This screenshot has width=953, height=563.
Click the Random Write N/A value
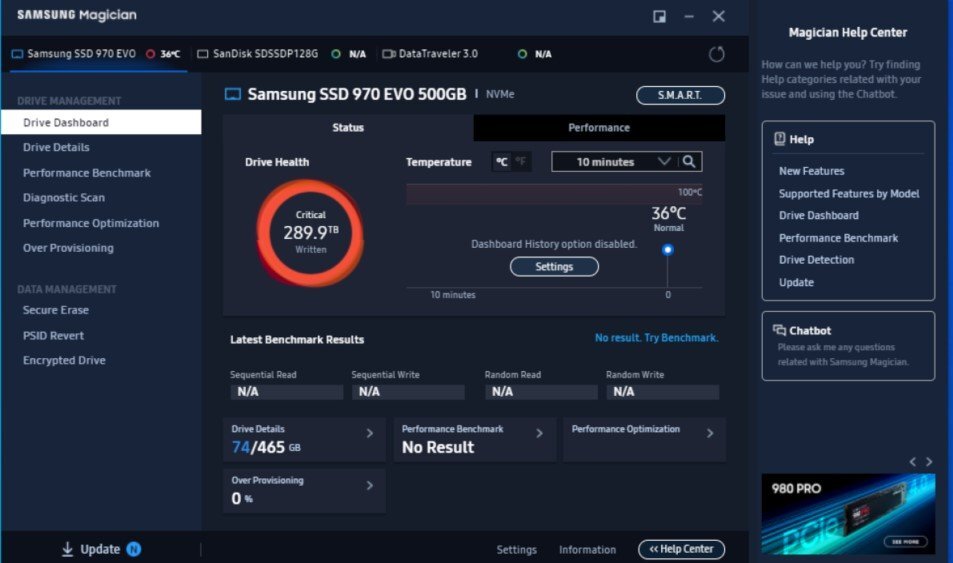click(662, 392)
